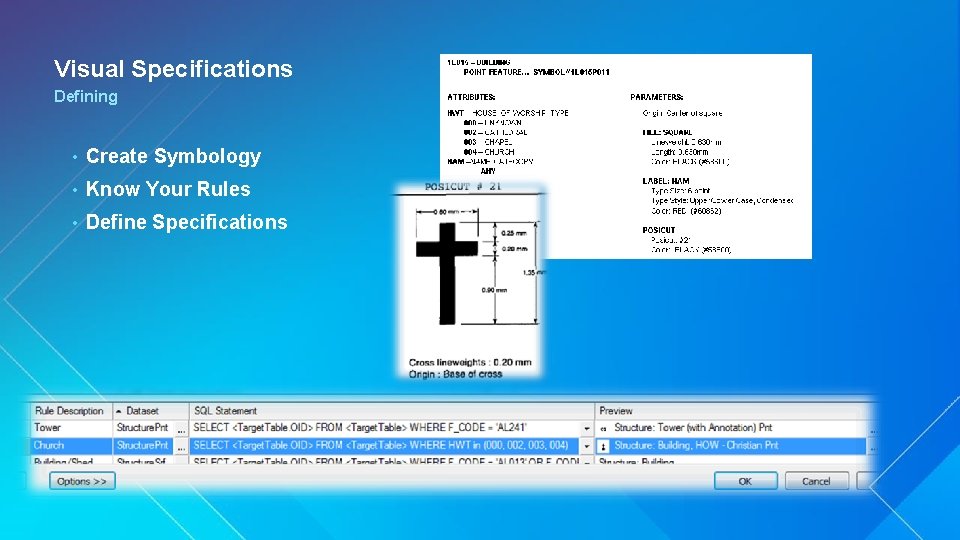The width and height of the screenshot is (960, 540).
Task: Confirm with the OK button
Action: point(745,481)
